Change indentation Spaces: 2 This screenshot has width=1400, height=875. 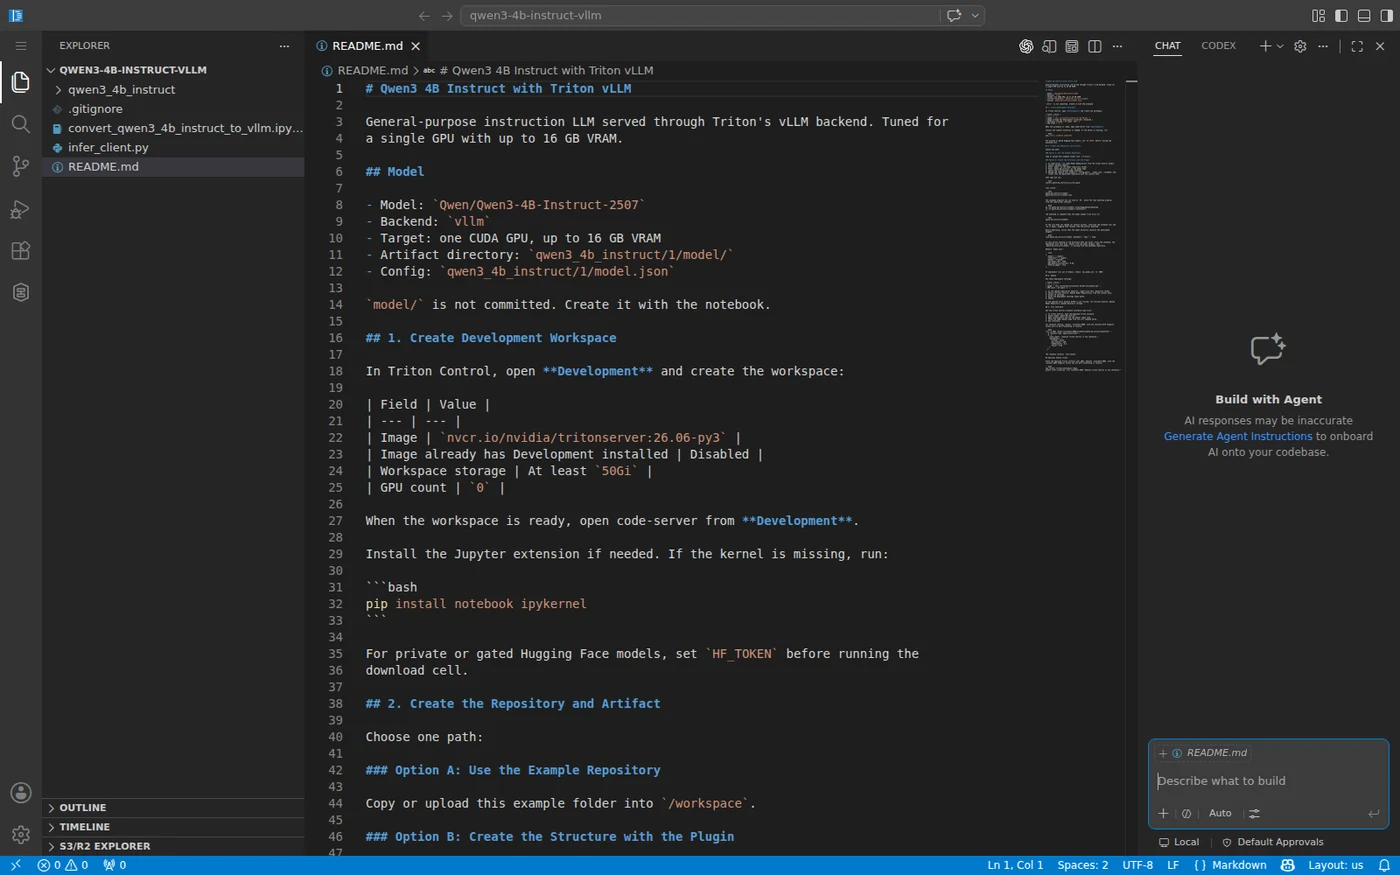point(1082,865)
